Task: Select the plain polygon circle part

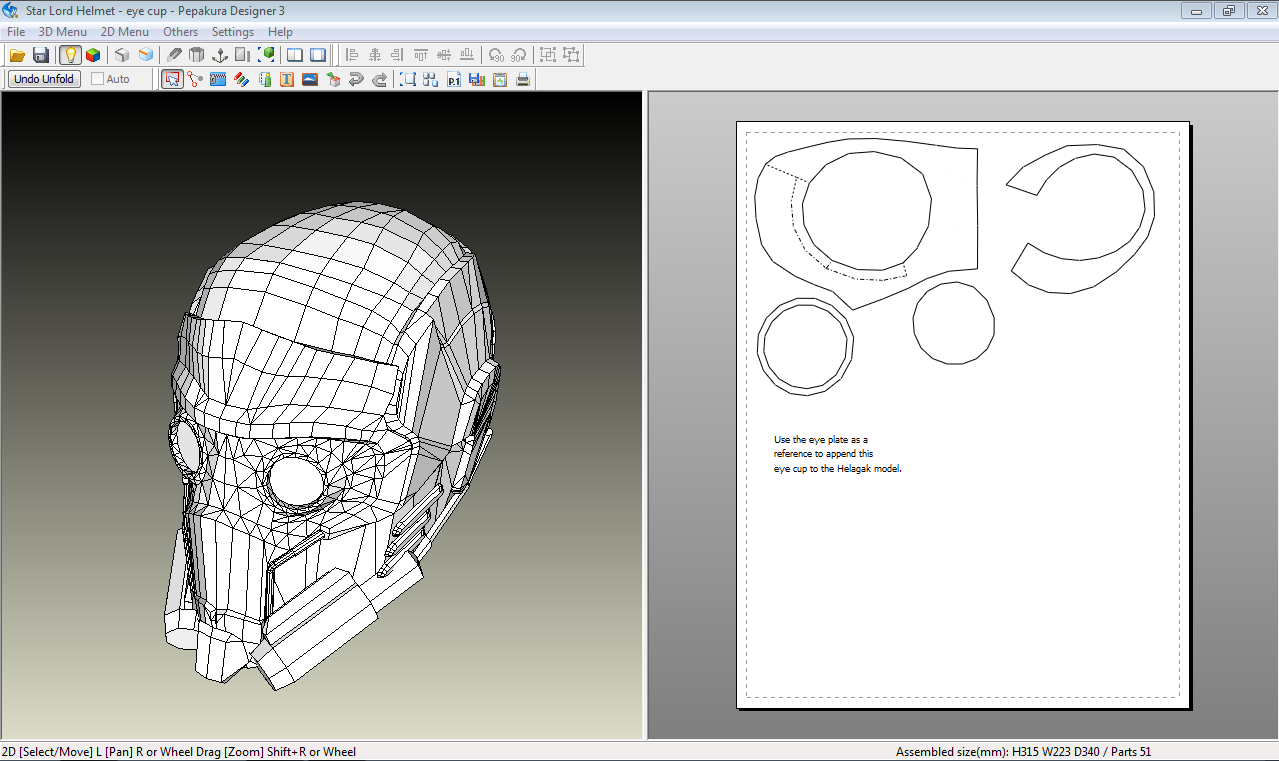Action: (954, 323)
